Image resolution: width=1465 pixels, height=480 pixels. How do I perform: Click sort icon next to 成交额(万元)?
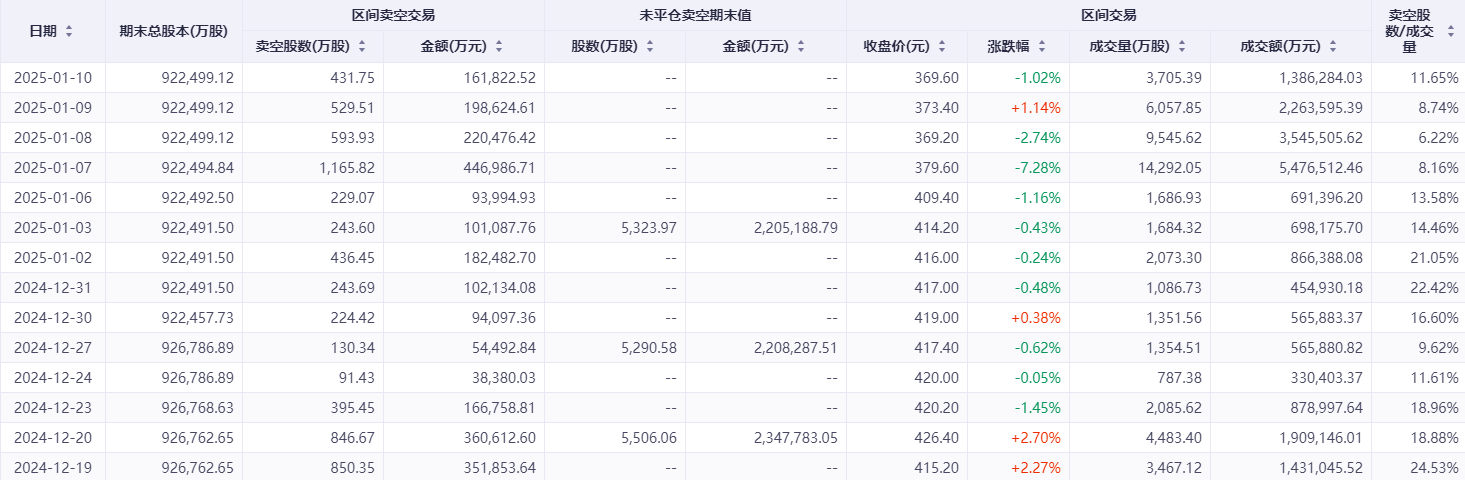(x=1334, y=46)
